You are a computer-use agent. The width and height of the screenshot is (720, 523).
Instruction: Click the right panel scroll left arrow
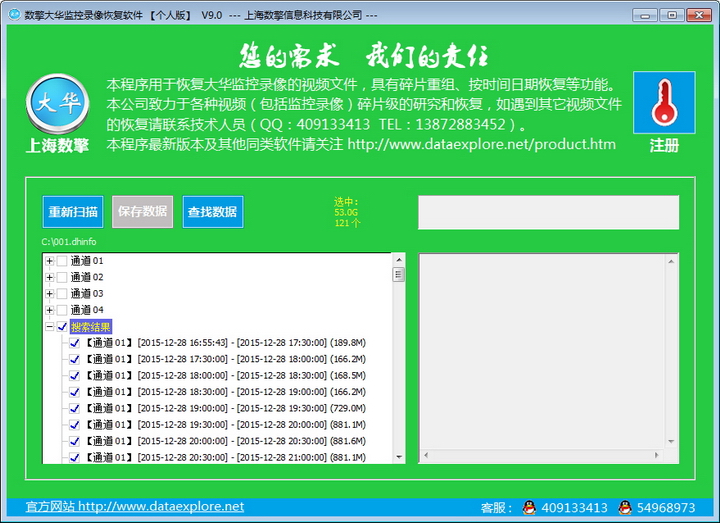click(426, 455)
